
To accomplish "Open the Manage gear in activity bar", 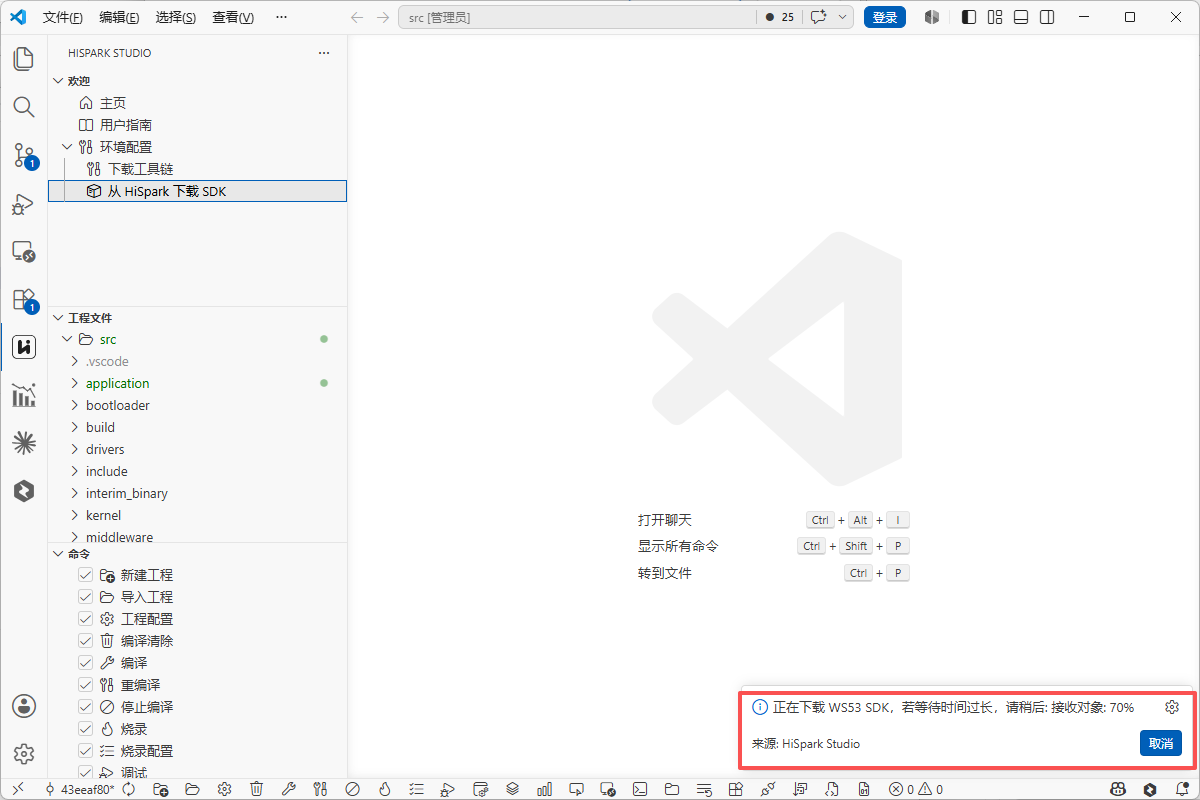I will [x=24, y=754].
